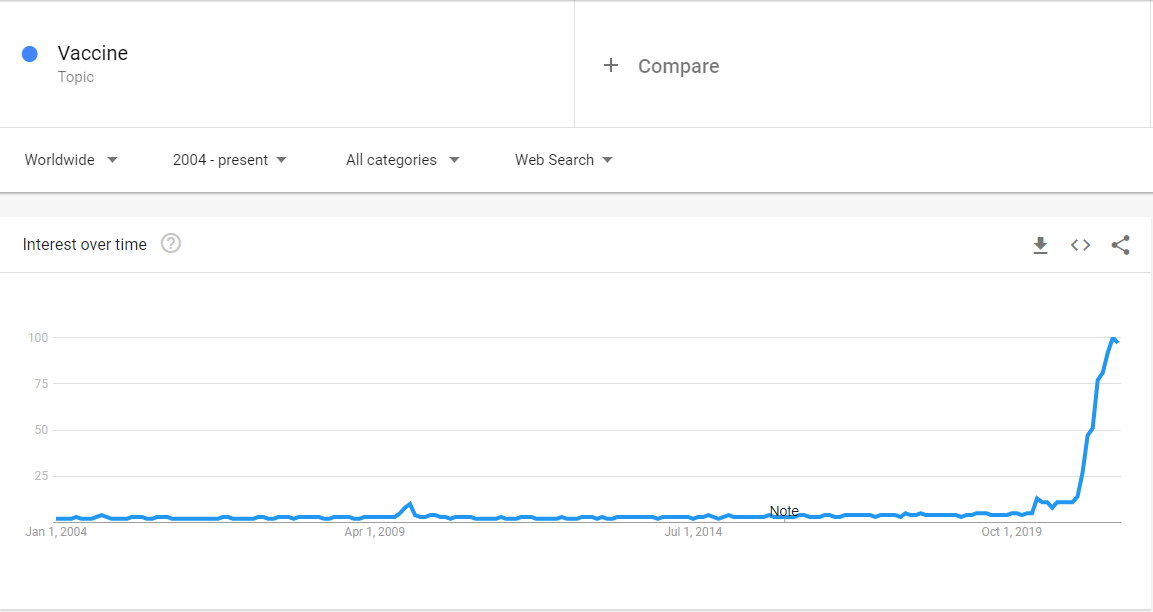The height and width of the screenshot is (612, 1153).
Task: Open the Web Search type dropdown
Action: (564, 160)
